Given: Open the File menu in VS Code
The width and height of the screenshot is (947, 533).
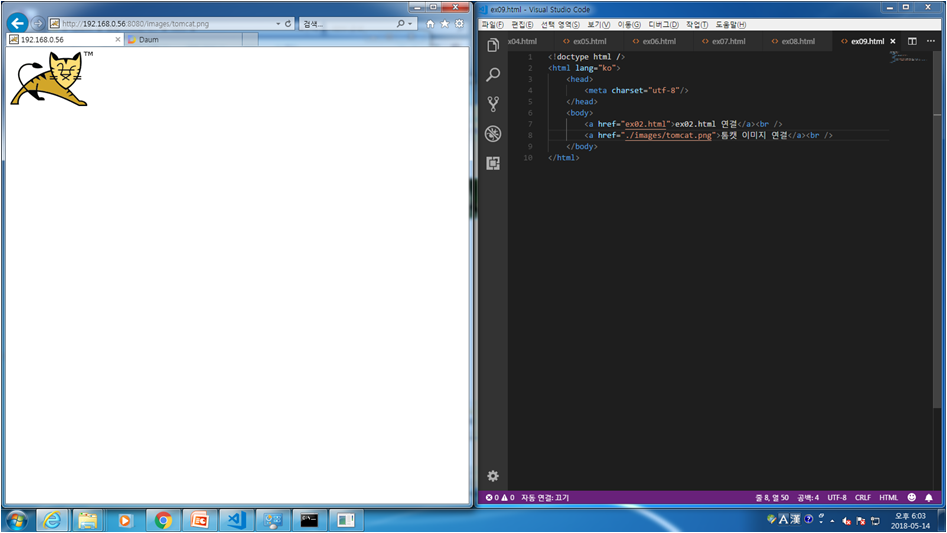Looking at the screenshot, I should (x=492, y=25).
